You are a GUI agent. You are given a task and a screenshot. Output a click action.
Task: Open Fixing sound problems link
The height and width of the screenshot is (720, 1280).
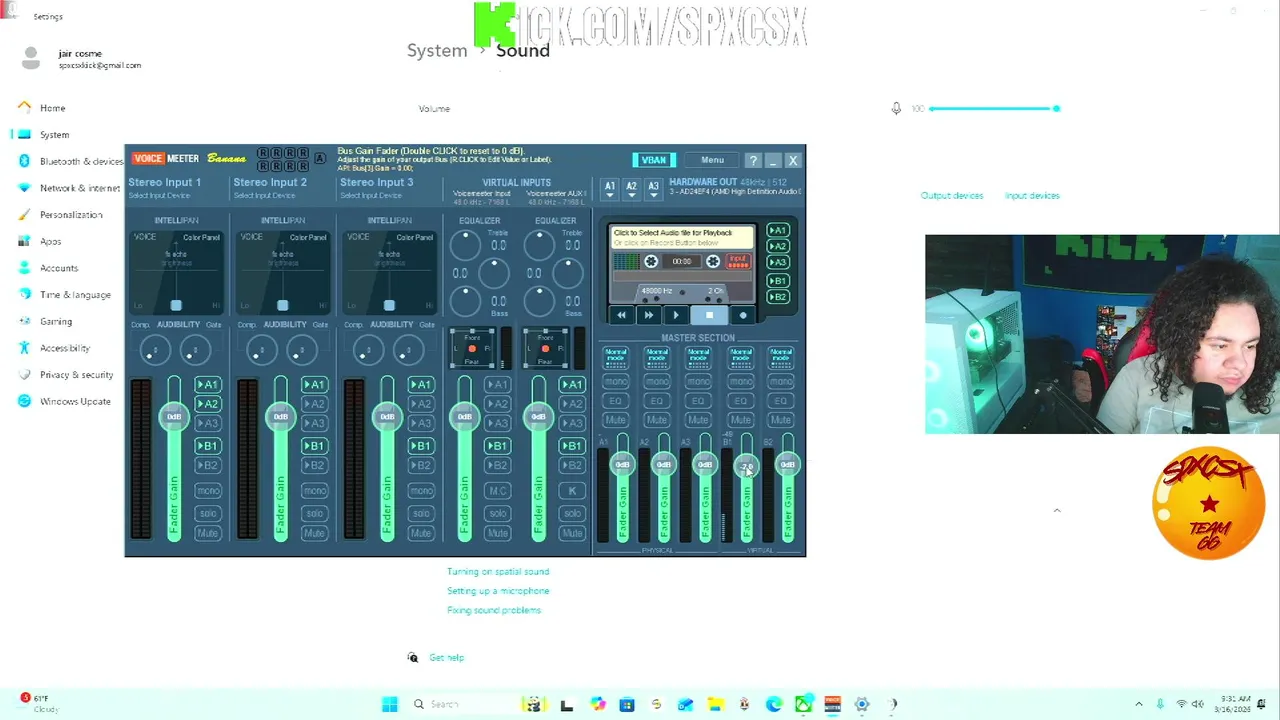[x=494, y=610]
